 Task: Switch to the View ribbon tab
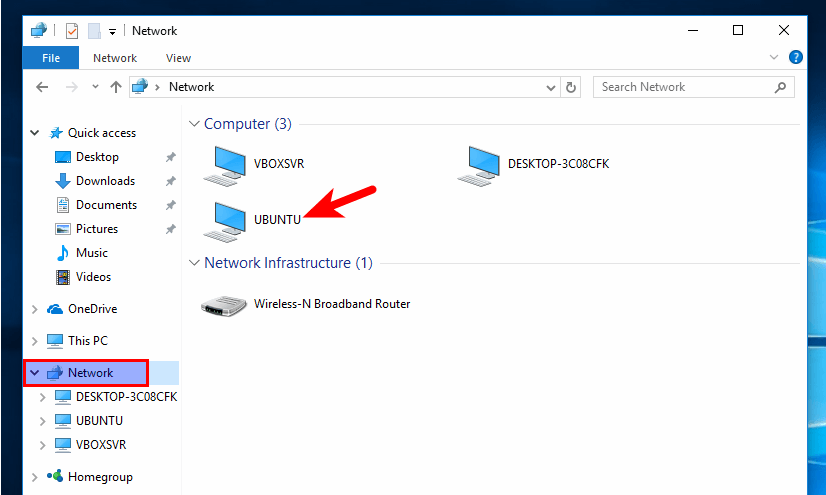point(178,58)
